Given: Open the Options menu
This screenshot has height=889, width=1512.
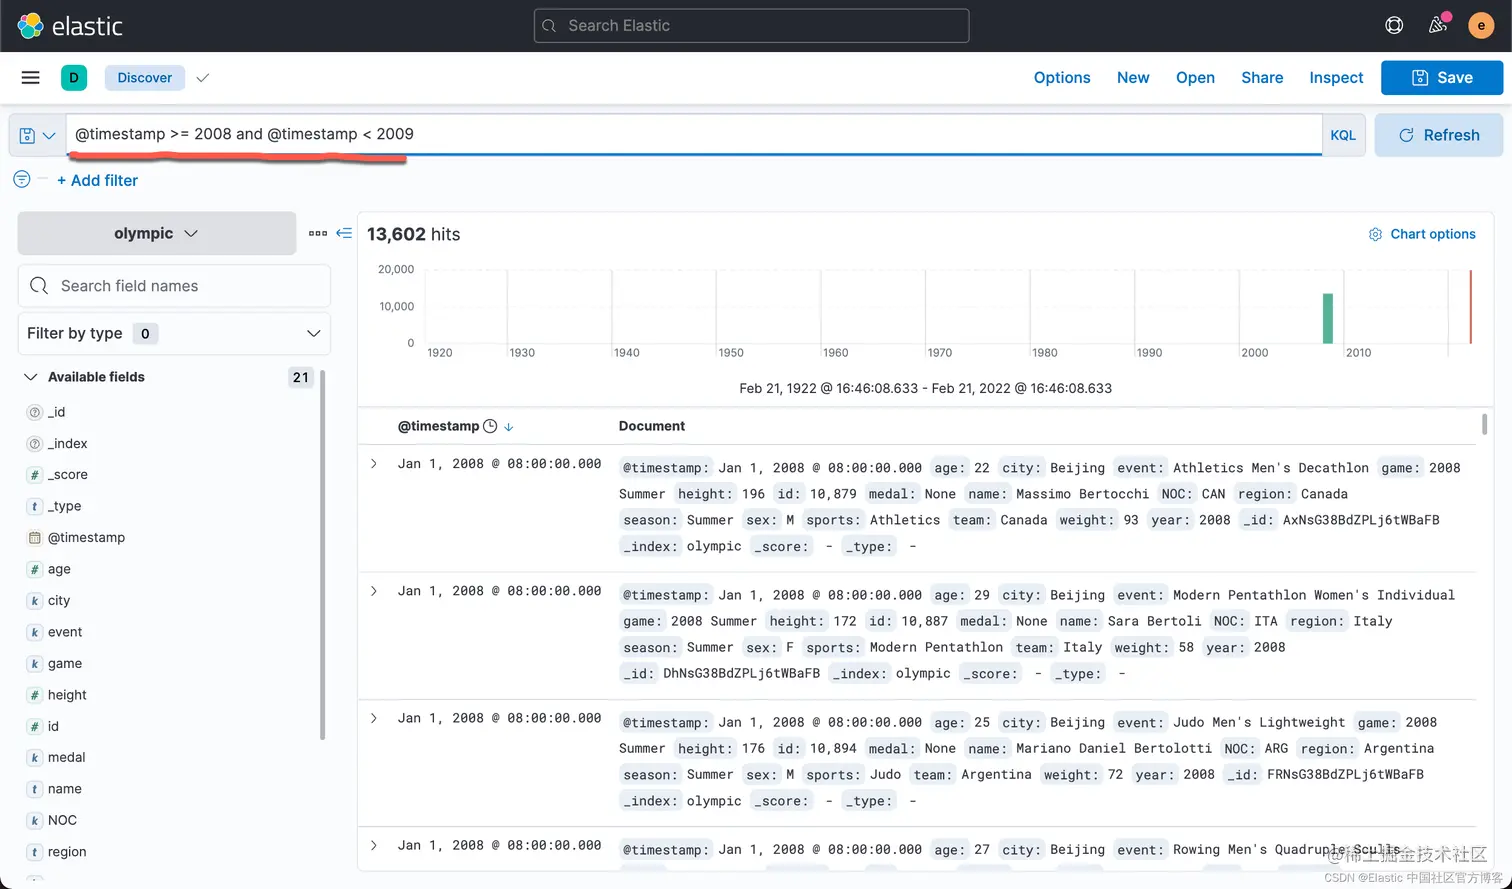Looking at the screenshot, I should point(1062,78).
